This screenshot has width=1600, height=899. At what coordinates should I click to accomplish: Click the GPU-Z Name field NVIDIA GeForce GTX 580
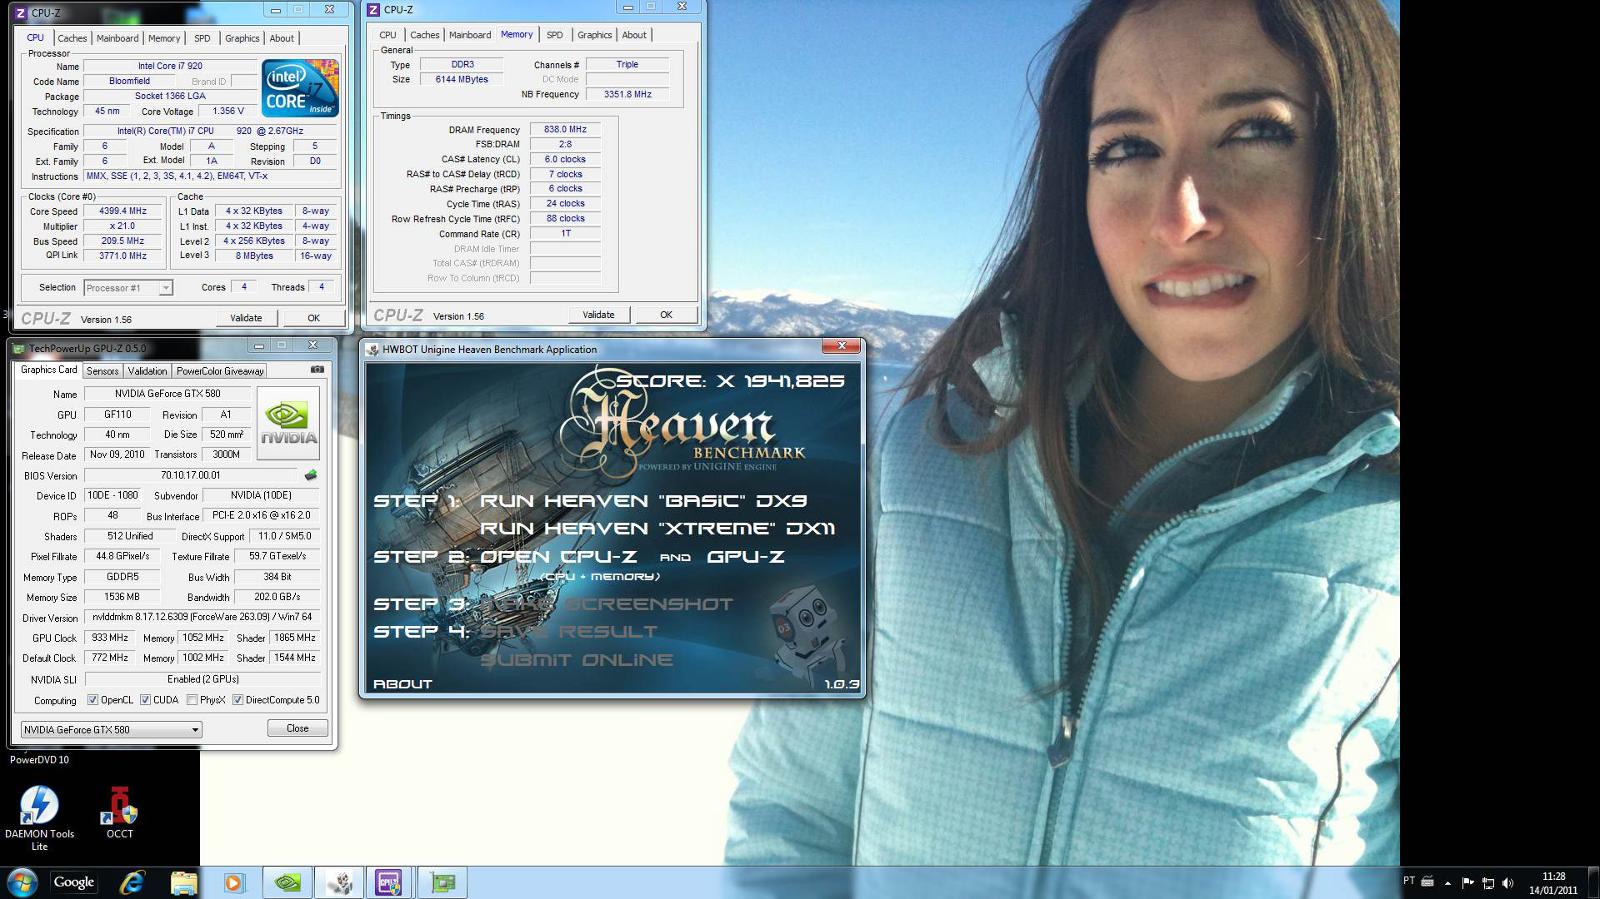click(167, 394)
